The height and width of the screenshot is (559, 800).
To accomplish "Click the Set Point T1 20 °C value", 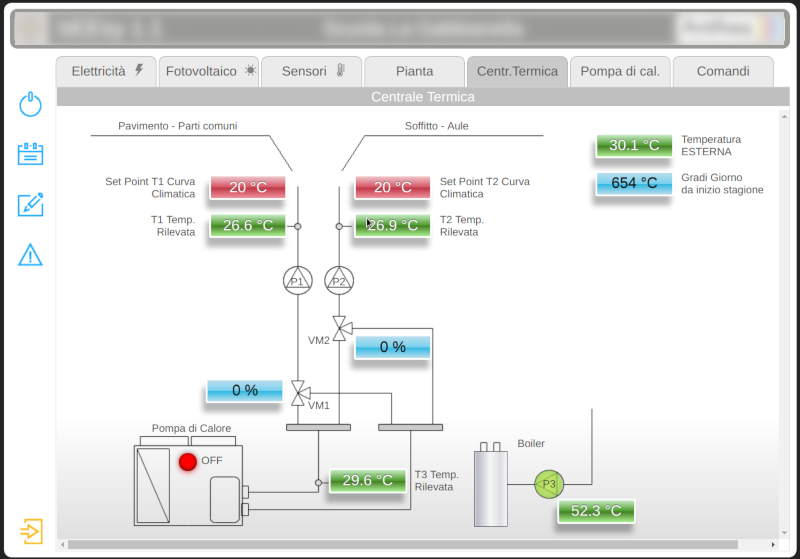I will (x=248, y=187).
